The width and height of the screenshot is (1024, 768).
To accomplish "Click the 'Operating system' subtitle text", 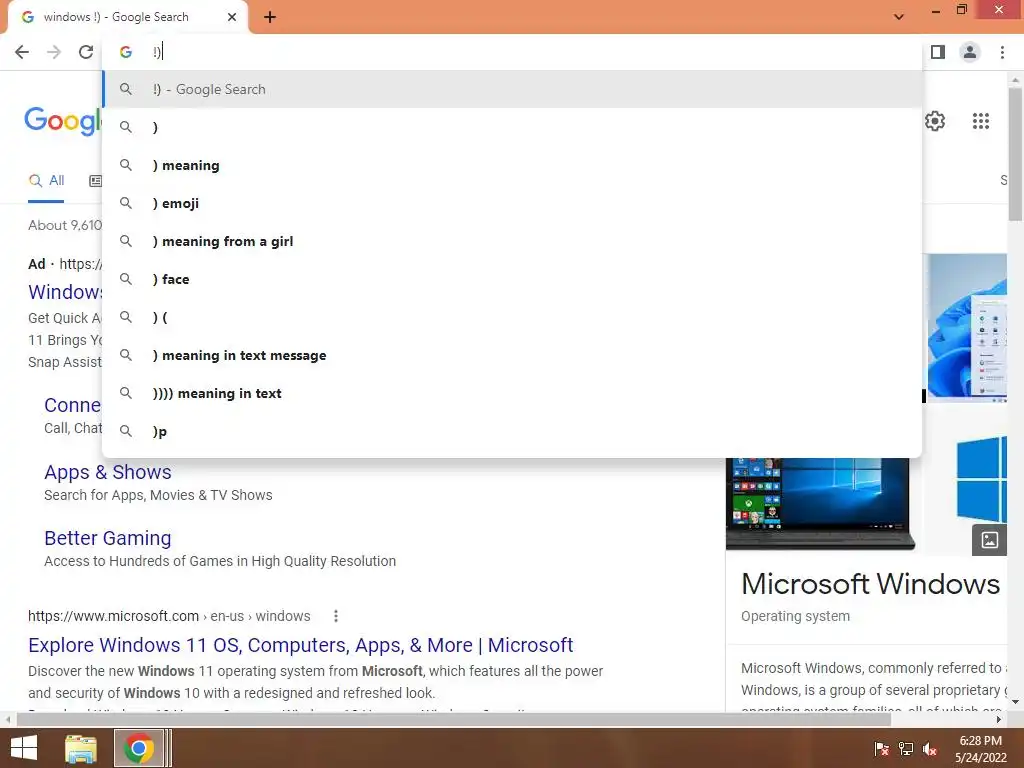I will (x=795, y=616).
